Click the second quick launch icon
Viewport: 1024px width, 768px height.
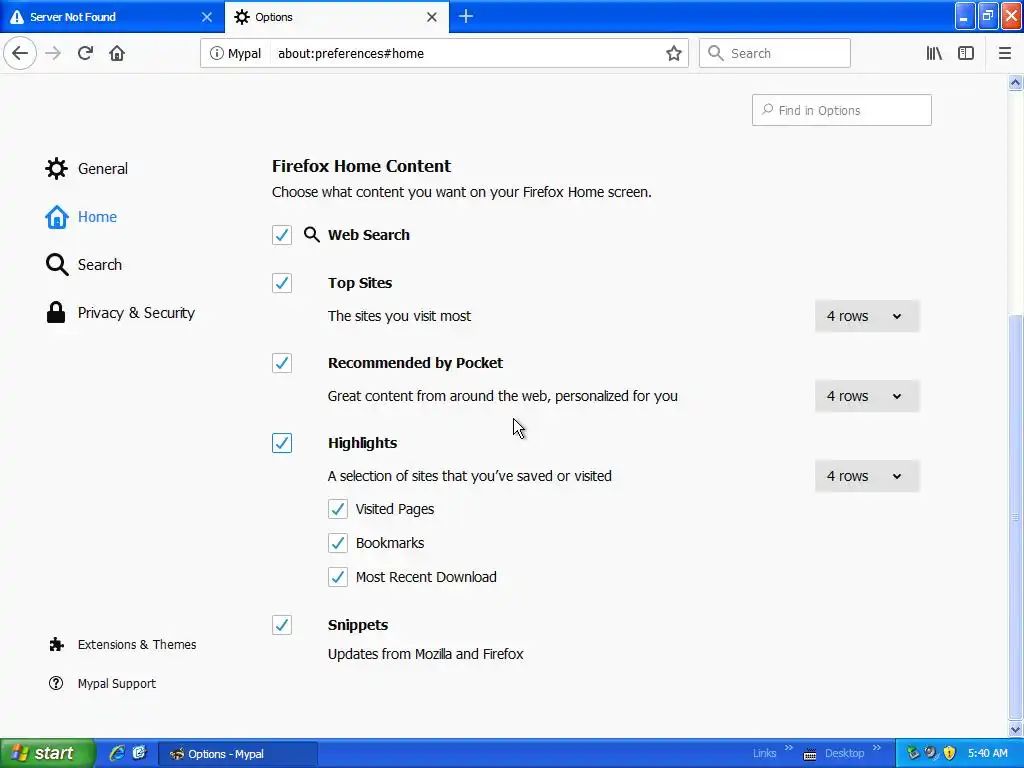point(139,753)
